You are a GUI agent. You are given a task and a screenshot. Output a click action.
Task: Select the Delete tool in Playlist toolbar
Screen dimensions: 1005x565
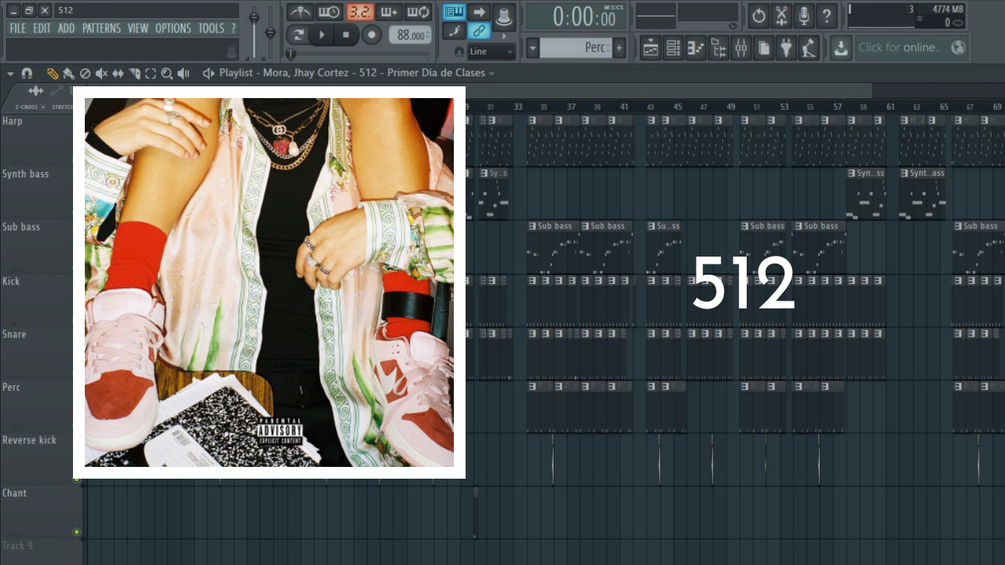[85, 74]
